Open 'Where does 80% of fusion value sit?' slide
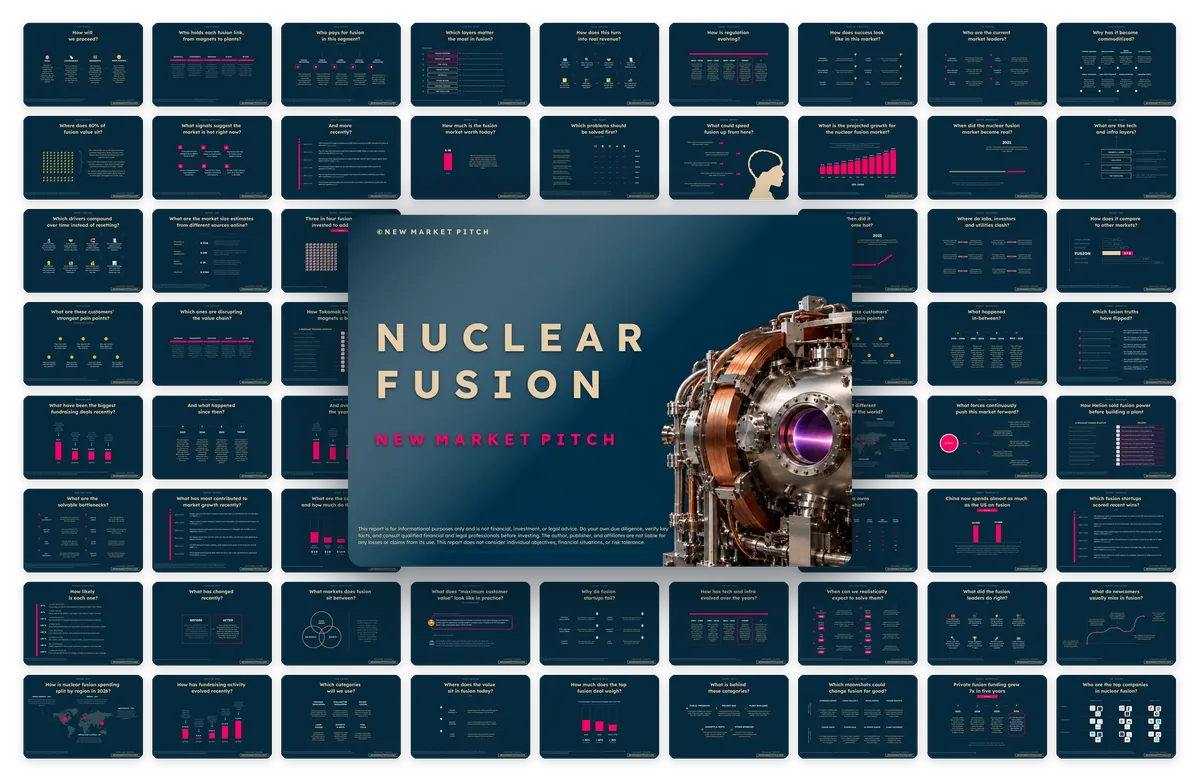Image resolution: width=1200 pixels, height=782 pixels. [x=83, y=158]
